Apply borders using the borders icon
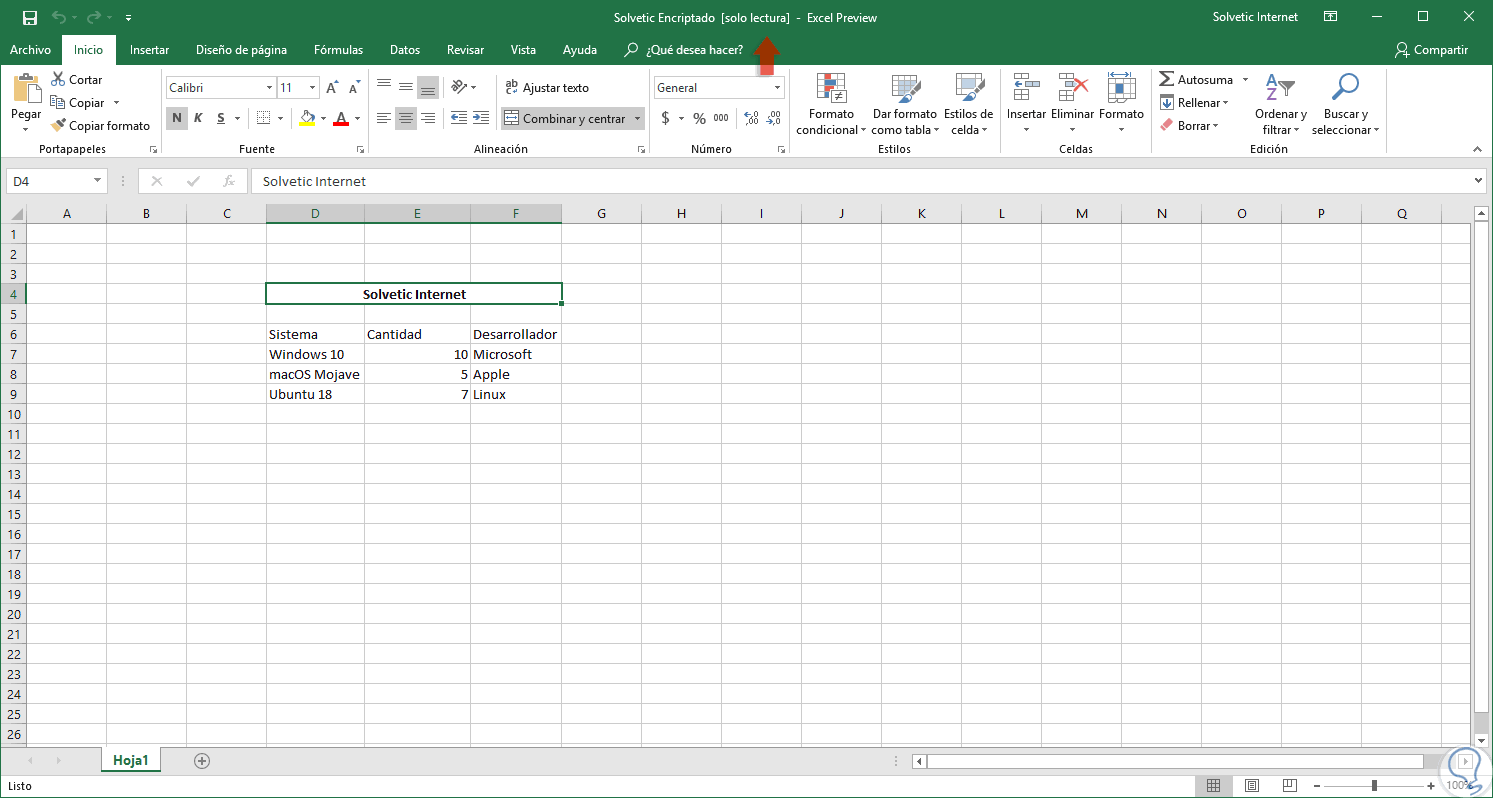The image size is (1493, 798). [263, 118]
